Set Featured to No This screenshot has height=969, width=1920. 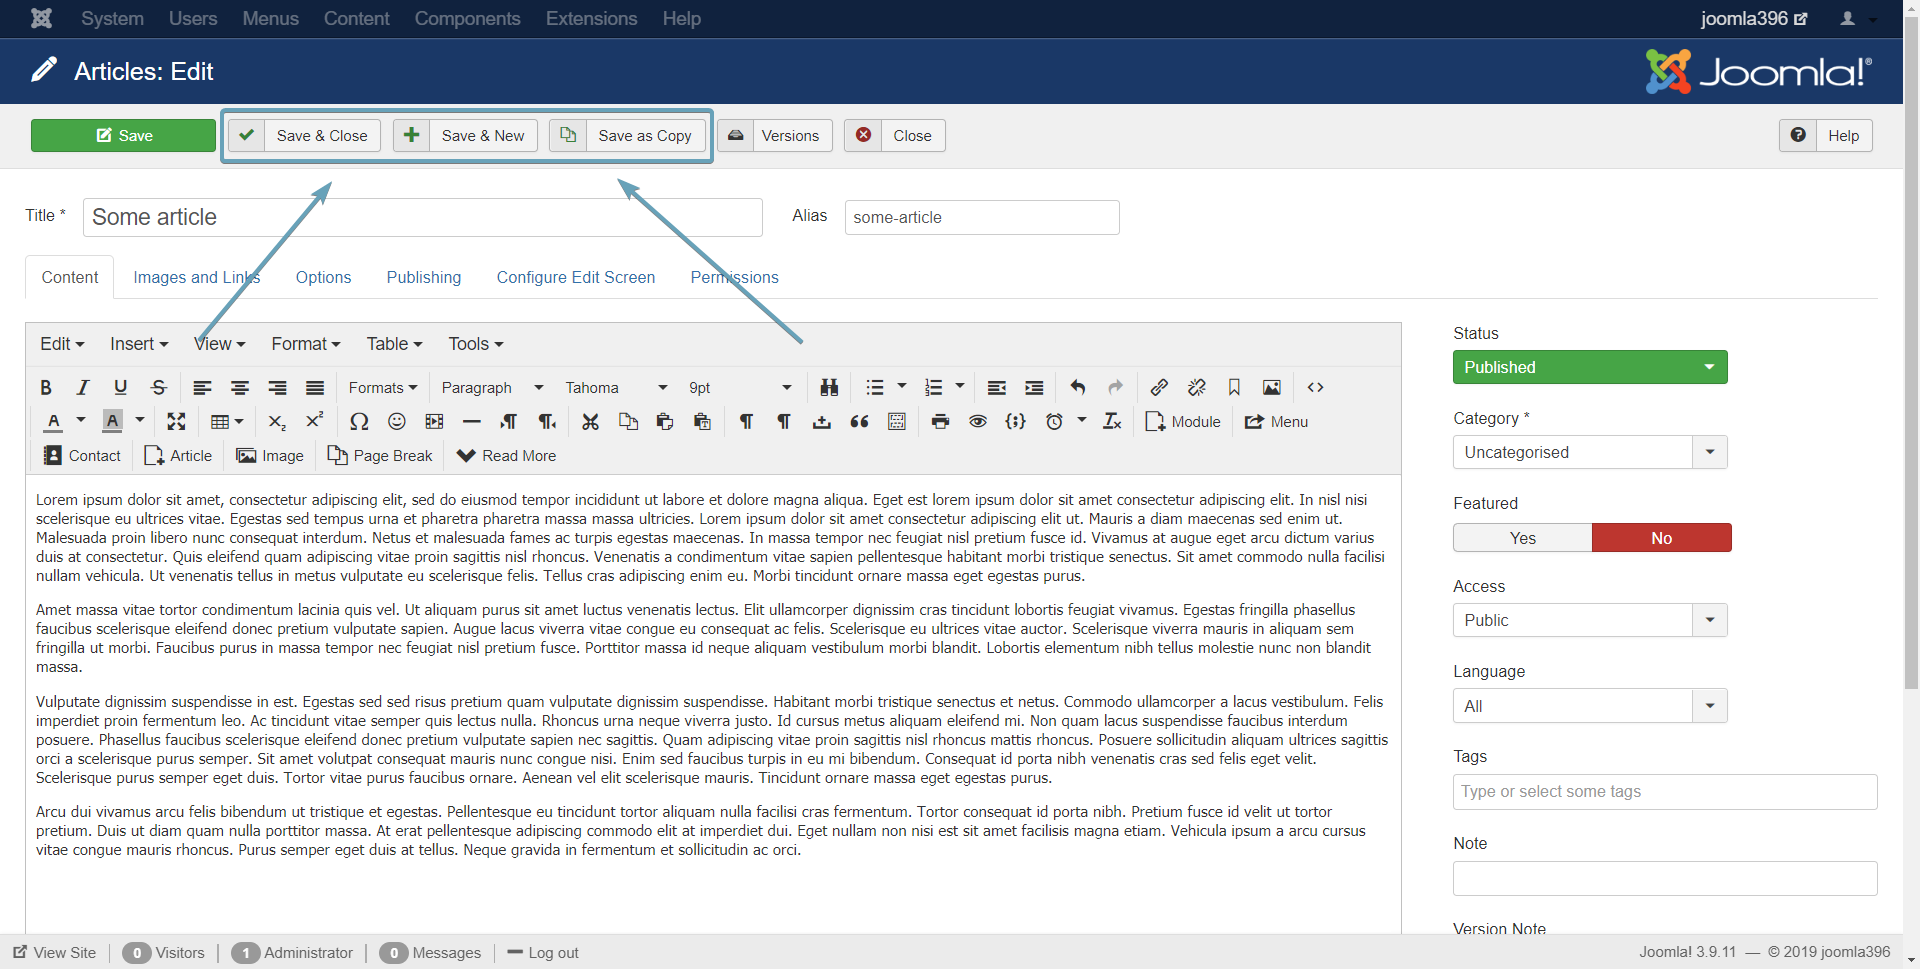[x=1661, y=538]
